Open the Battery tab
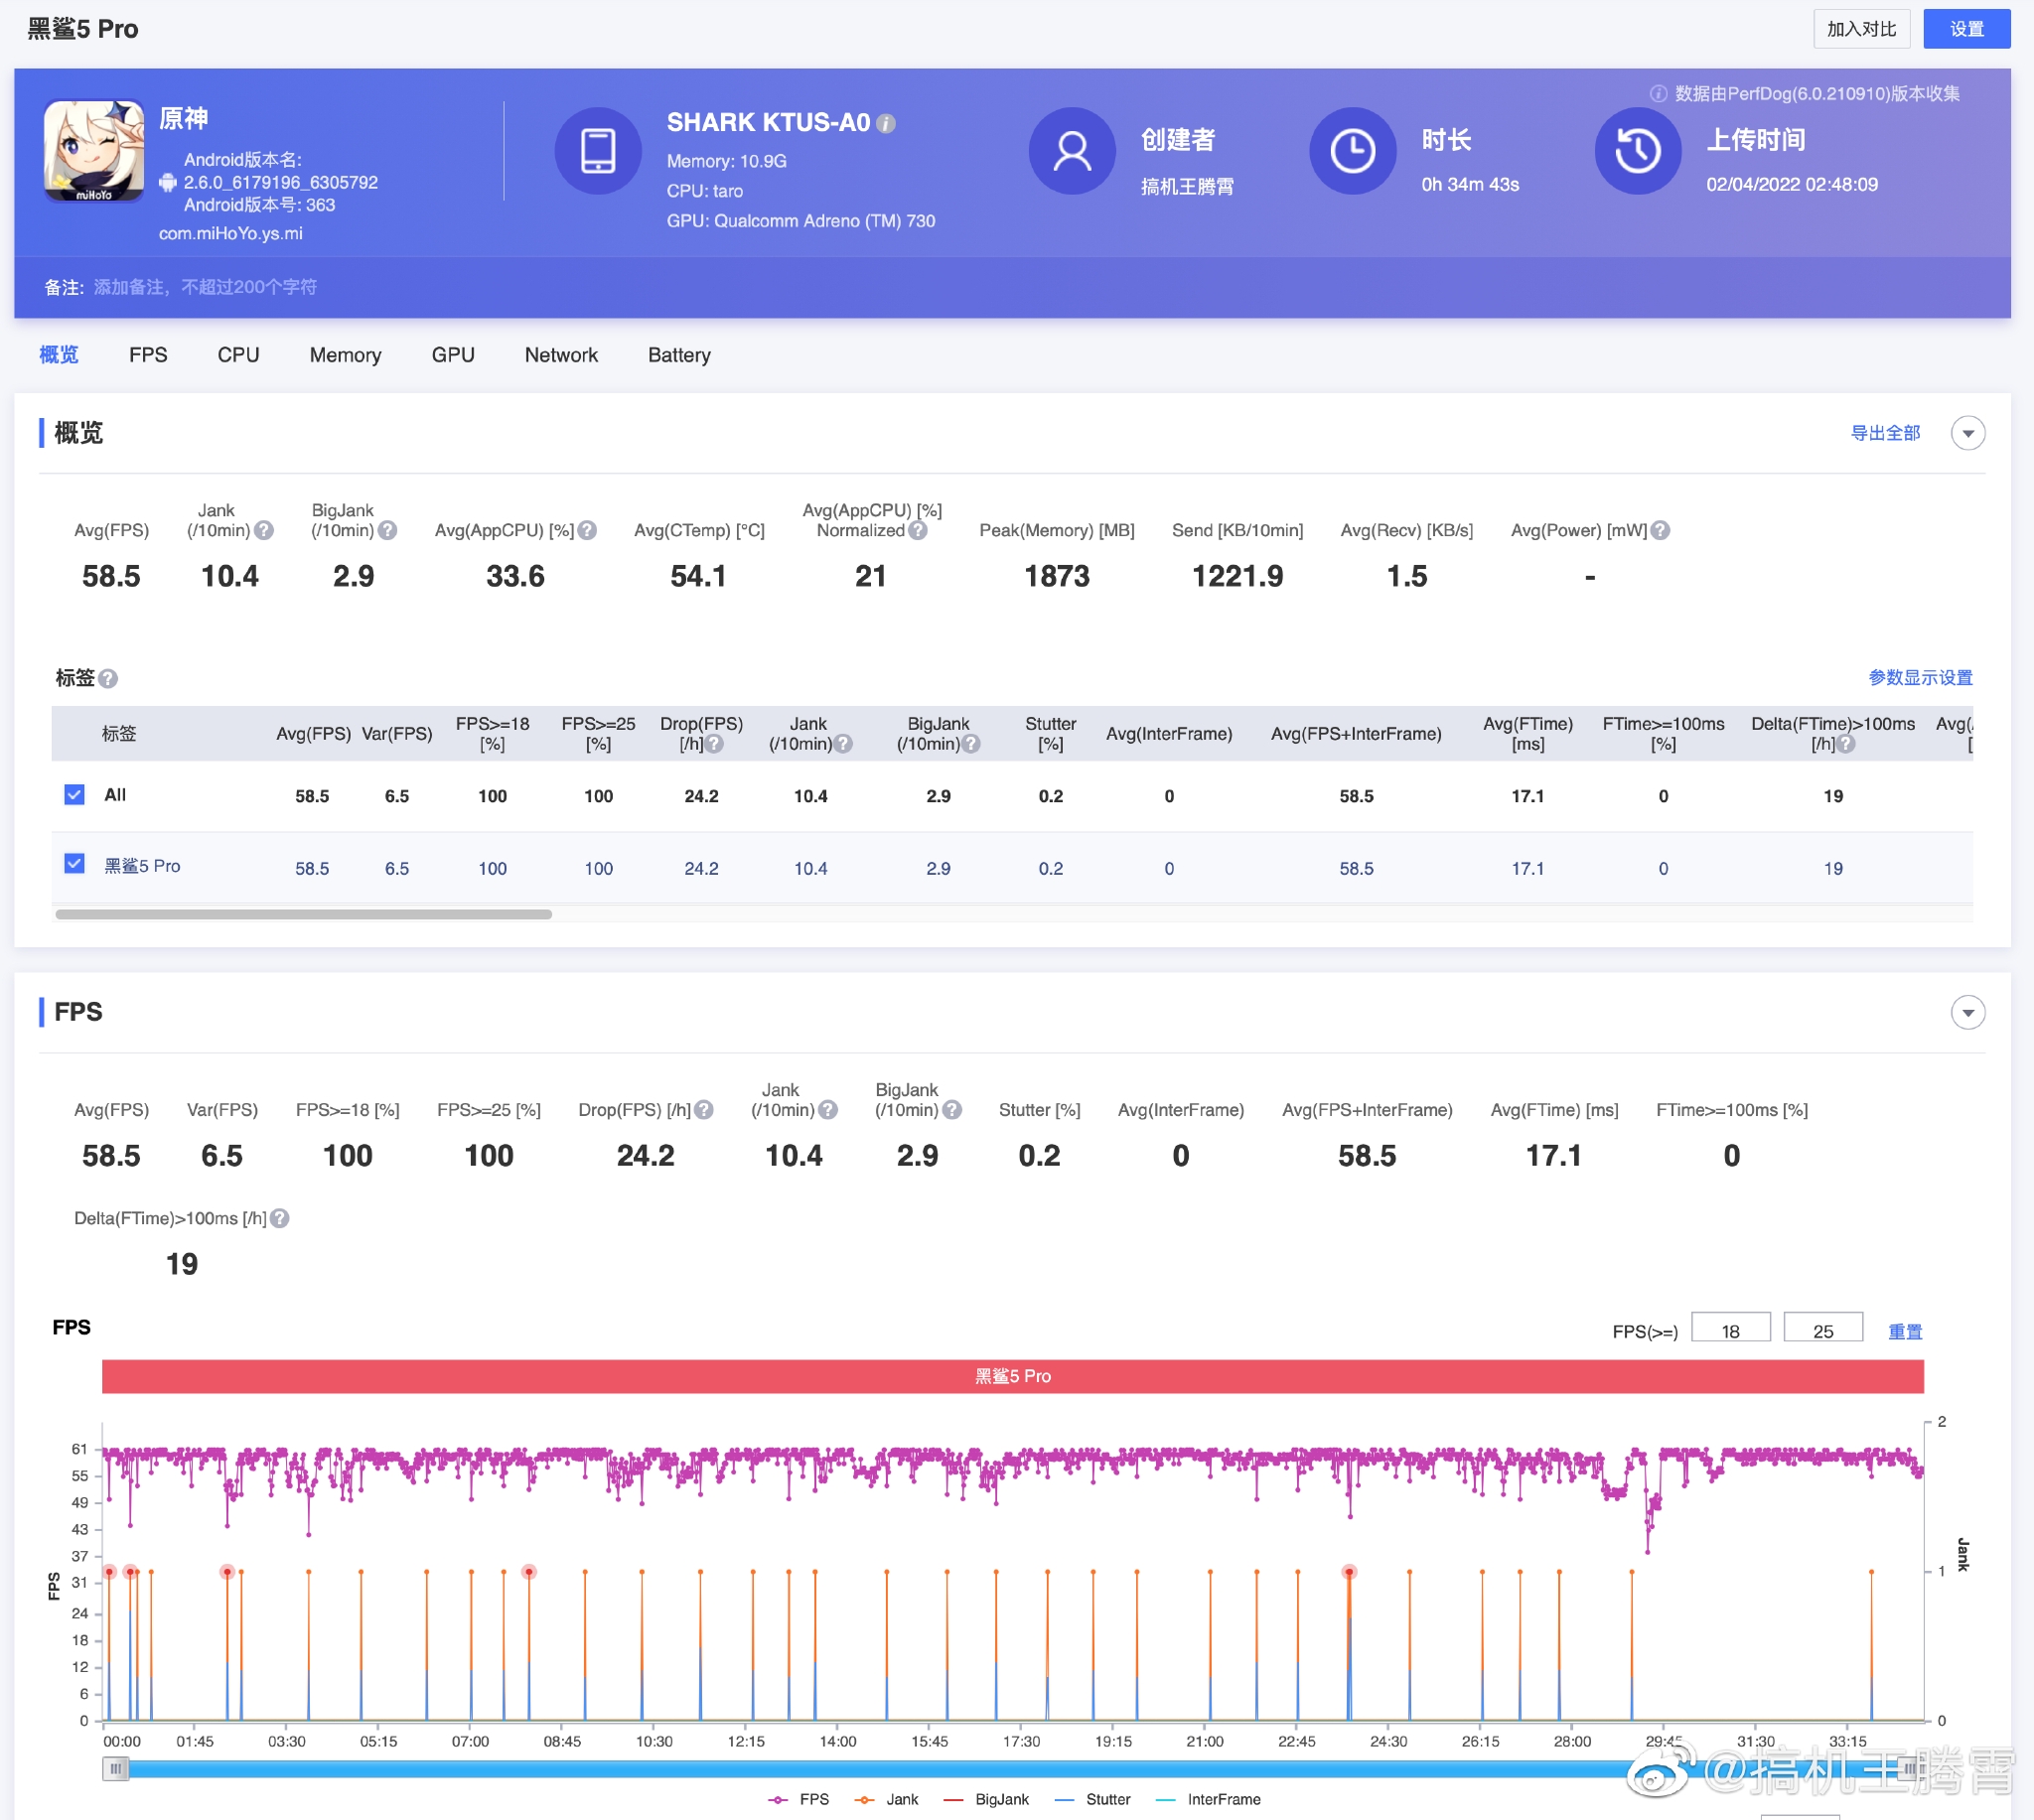2034x1820 pixels. [x=679, y=355]
